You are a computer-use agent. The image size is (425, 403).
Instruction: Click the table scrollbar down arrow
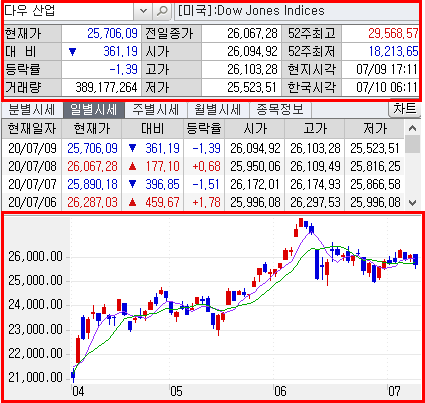(x=413, y=202)
